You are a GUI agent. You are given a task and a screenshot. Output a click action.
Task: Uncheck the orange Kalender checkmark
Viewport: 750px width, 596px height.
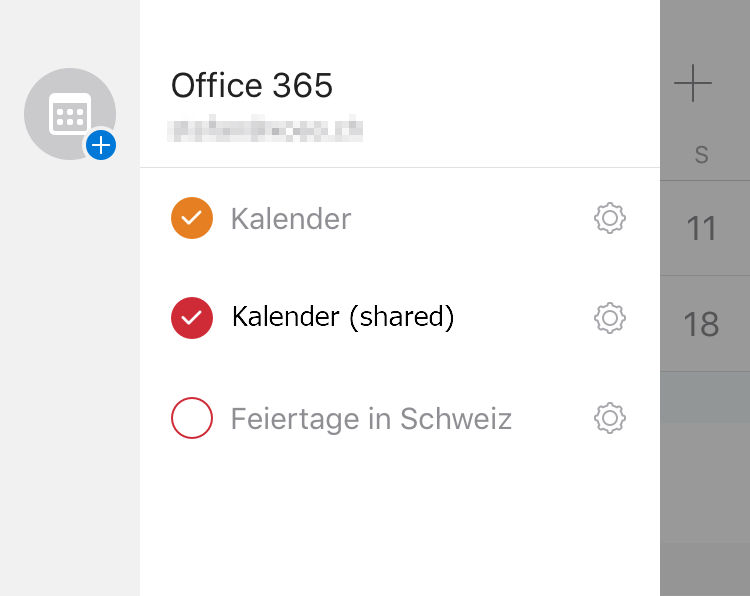(192, 218)
